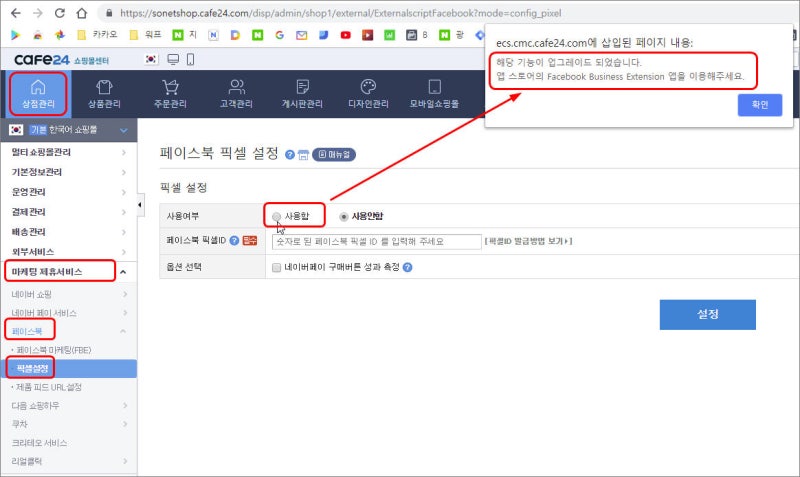
Task: Click the browser forward arrow
Action: (38, 13)
